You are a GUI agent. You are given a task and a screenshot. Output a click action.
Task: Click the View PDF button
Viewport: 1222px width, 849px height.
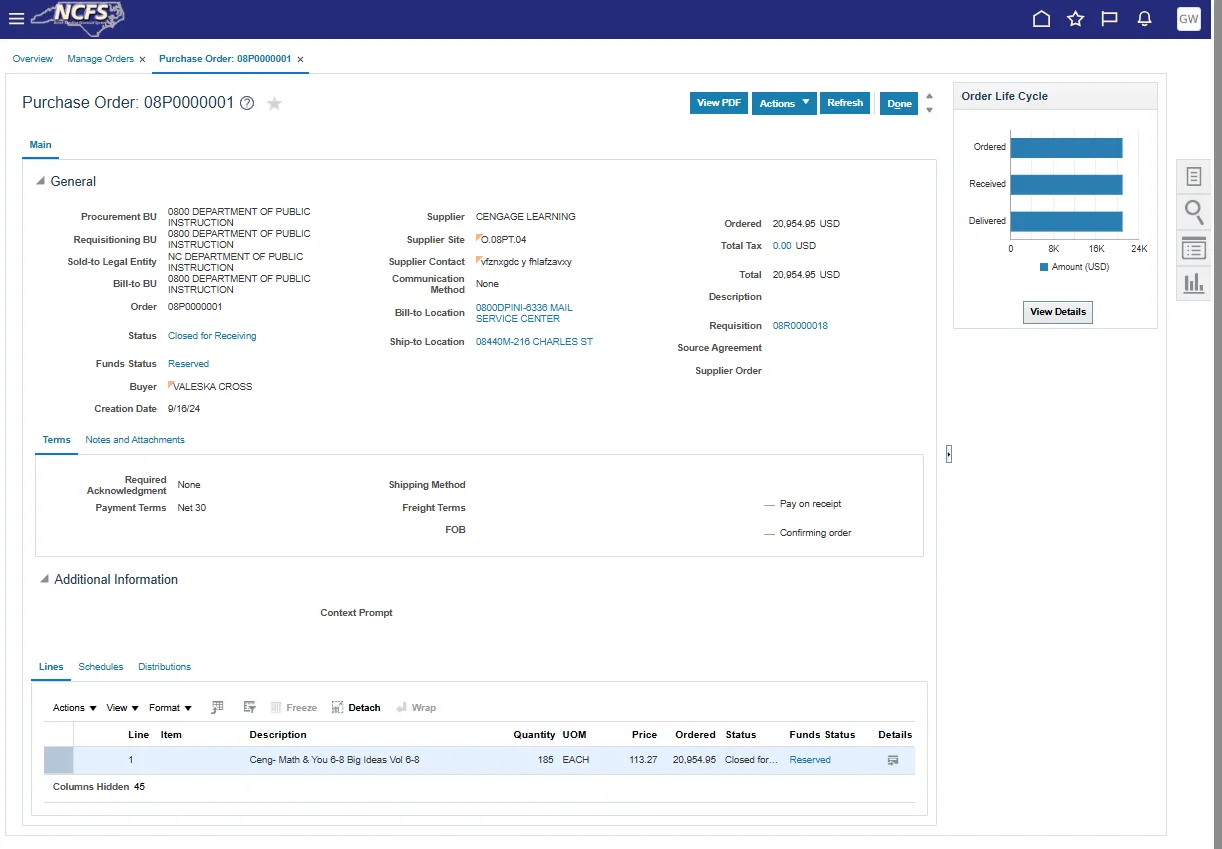coord(718,103)
